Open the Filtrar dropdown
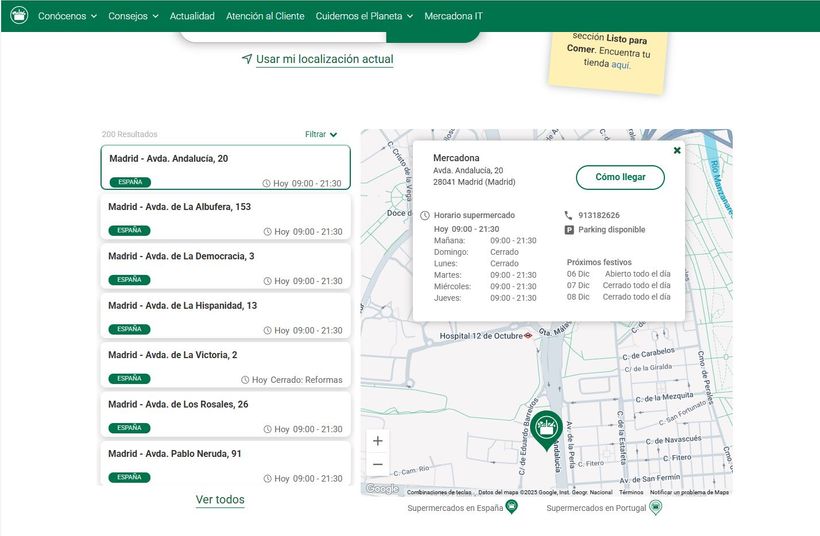Viewport: 820px width, 536px height. 321,134
